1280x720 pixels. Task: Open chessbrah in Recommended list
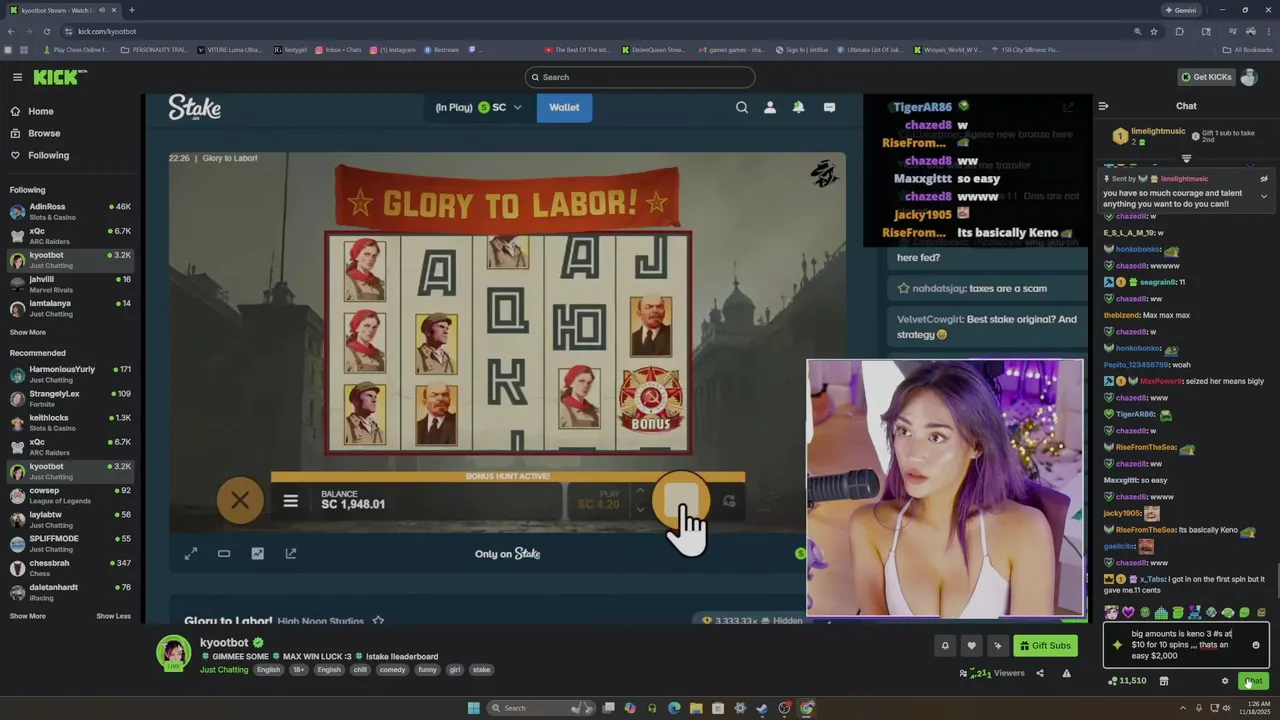(x=70, y=568)
